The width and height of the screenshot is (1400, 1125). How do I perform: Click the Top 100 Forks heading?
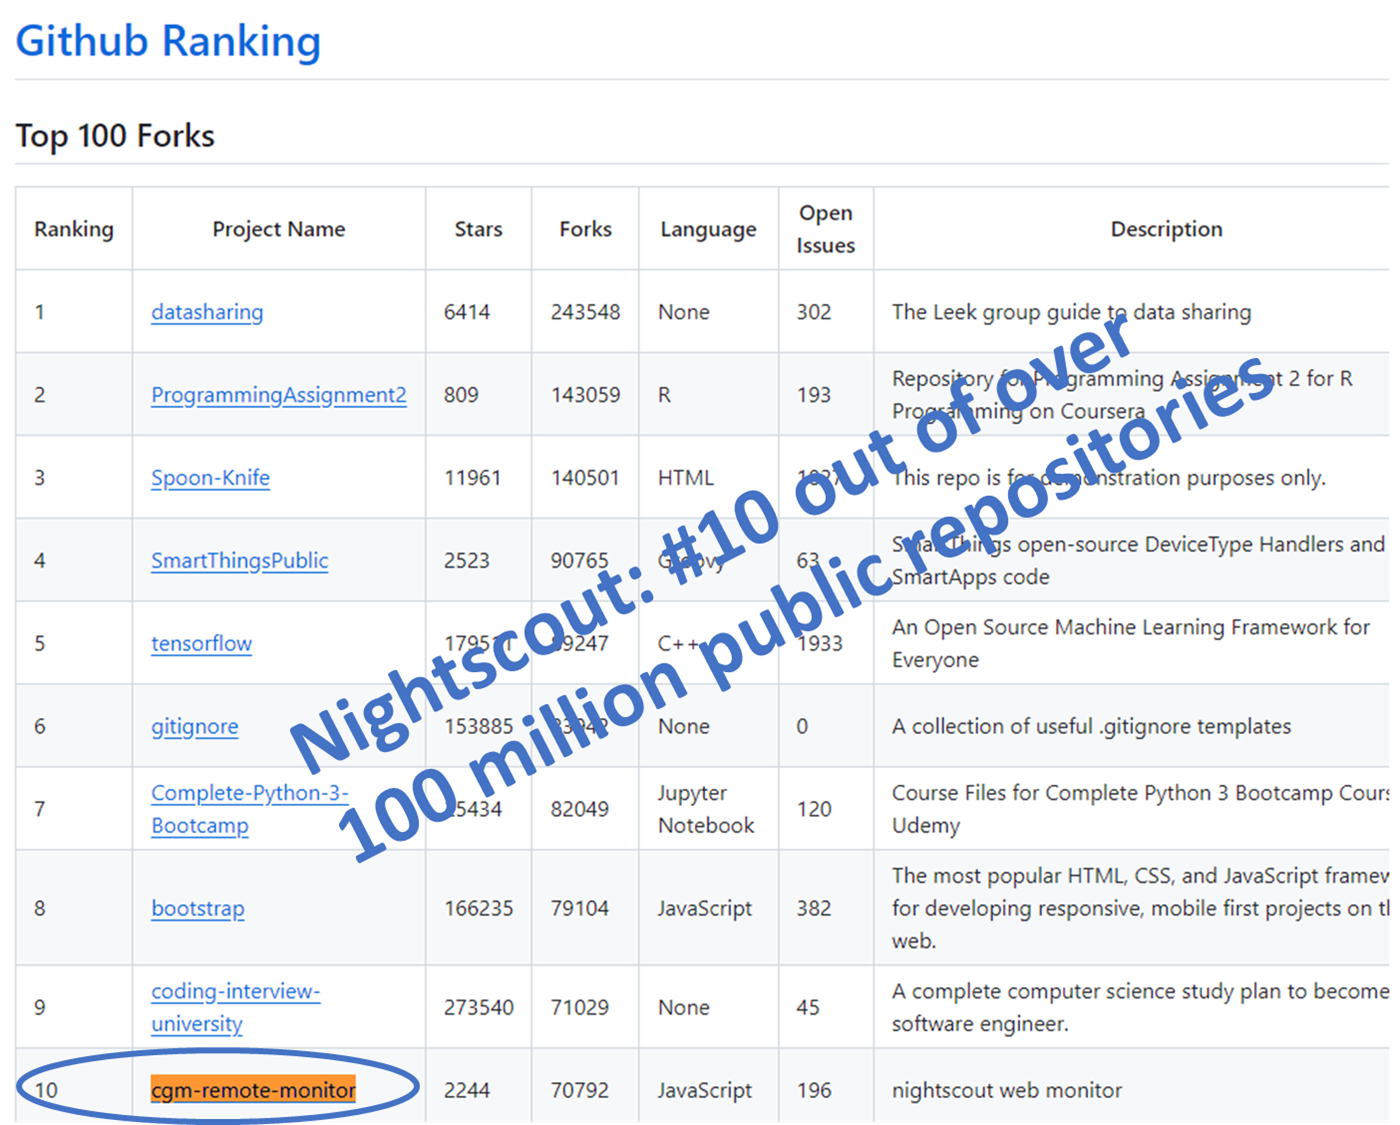point(115,136)
